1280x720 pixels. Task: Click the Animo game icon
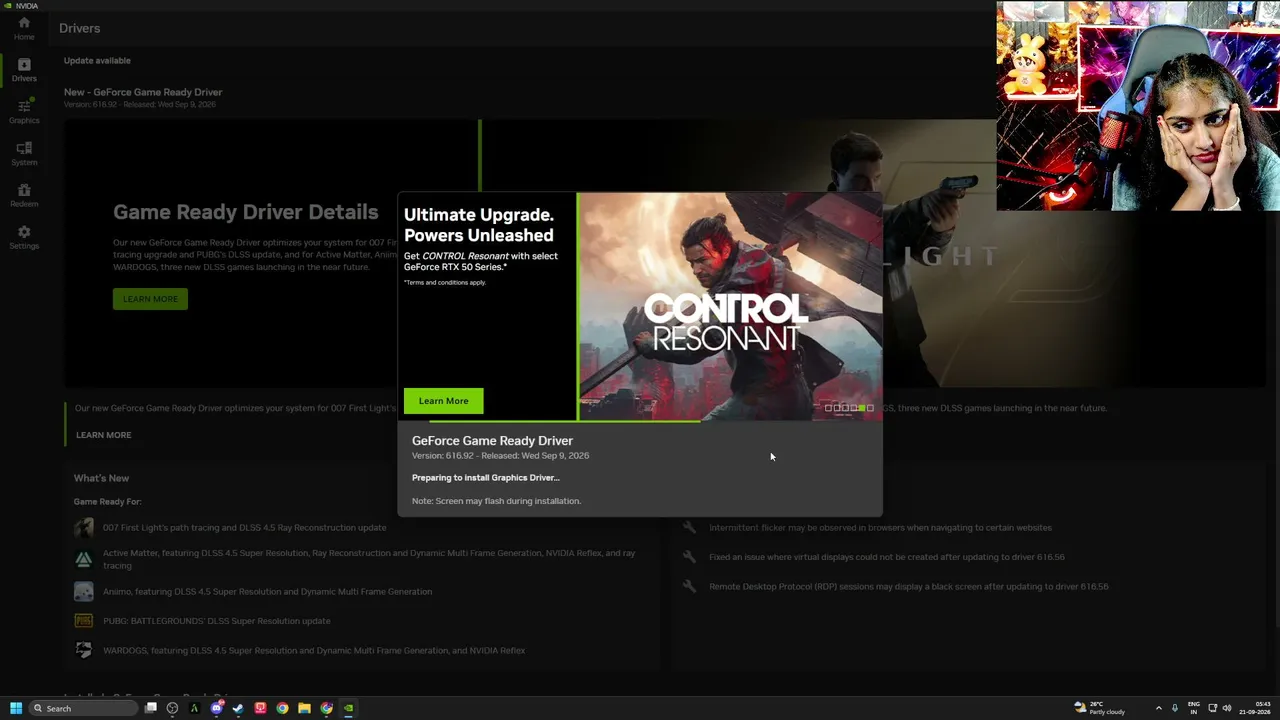coord(84,591)
